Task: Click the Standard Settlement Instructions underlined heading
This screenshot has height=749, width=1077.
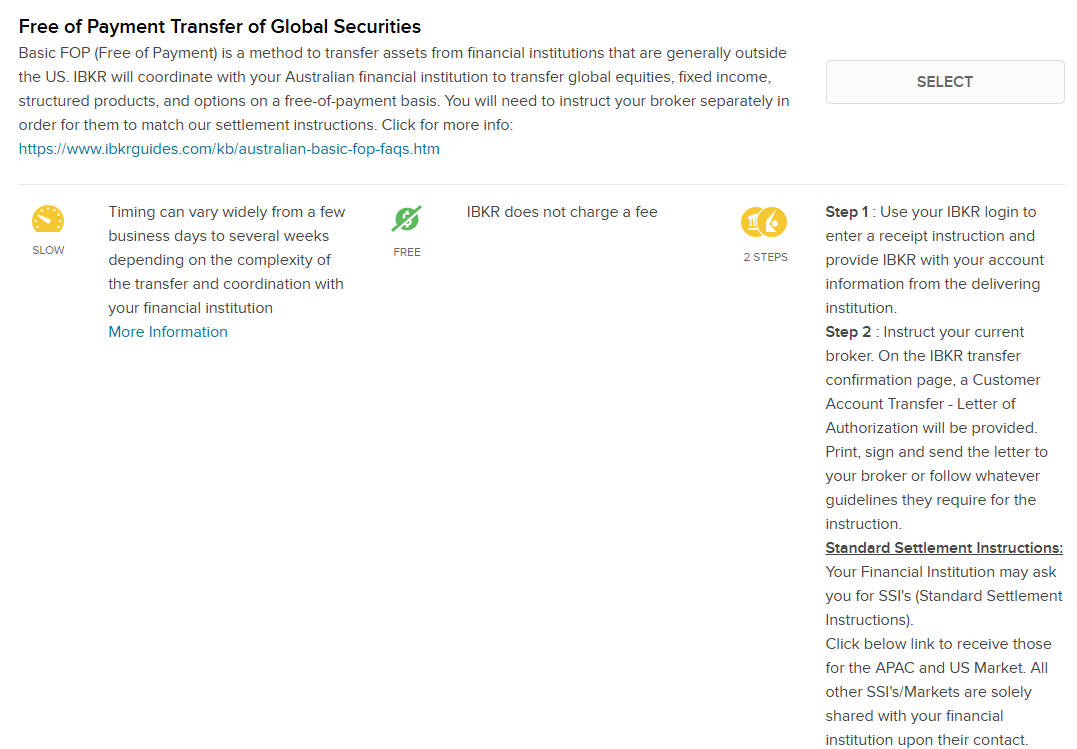Action: pyautogui.click(x=943, y=547)
